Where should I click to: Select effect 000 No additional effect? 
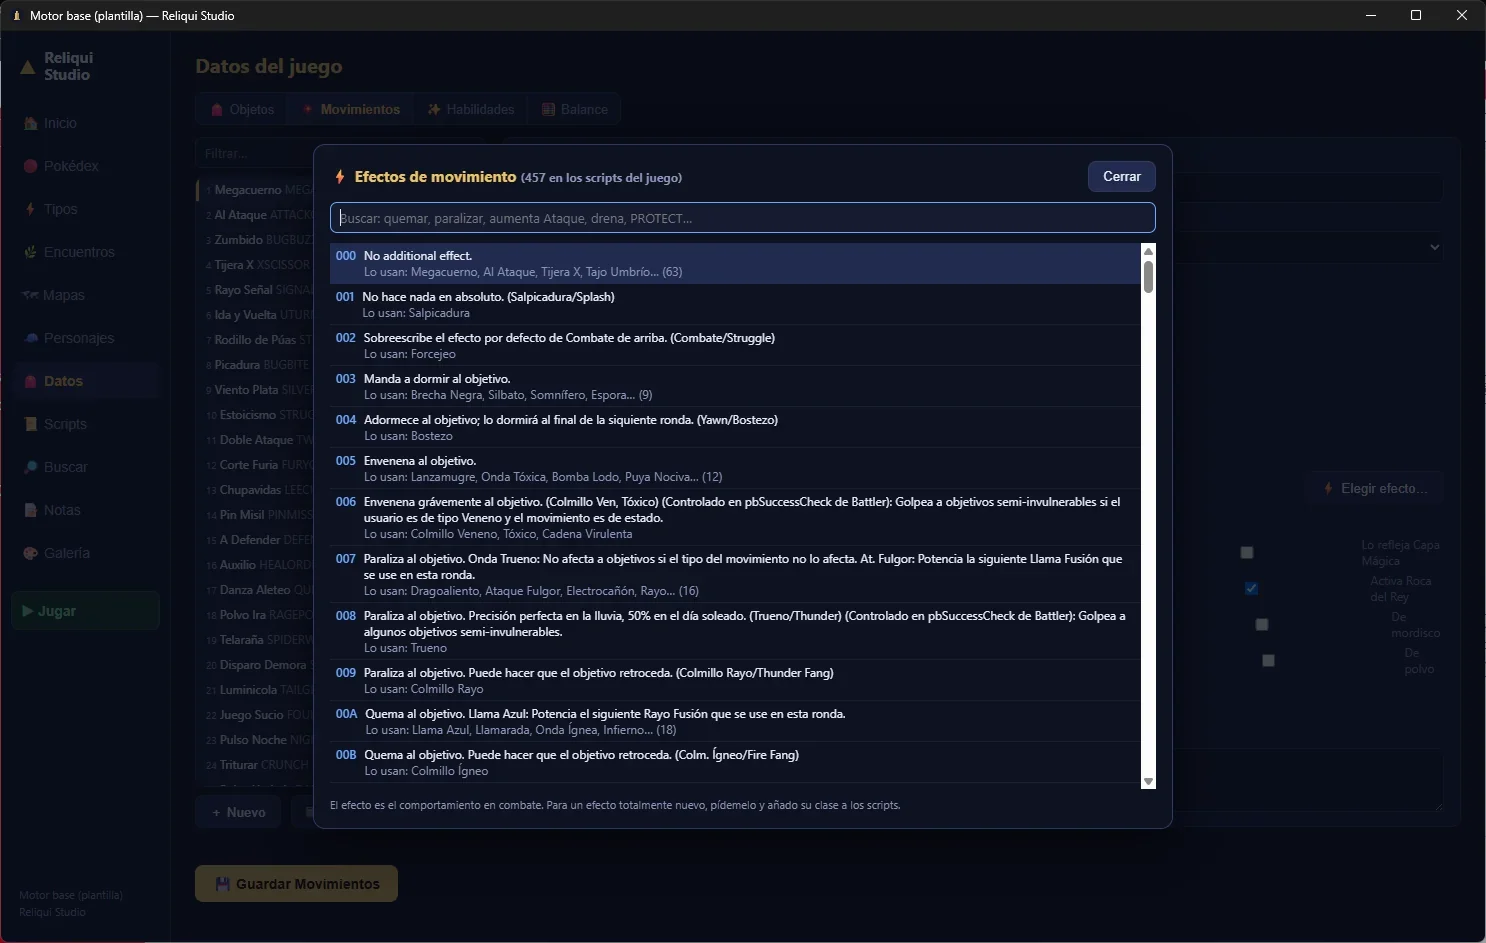click(x=735, y=264)
